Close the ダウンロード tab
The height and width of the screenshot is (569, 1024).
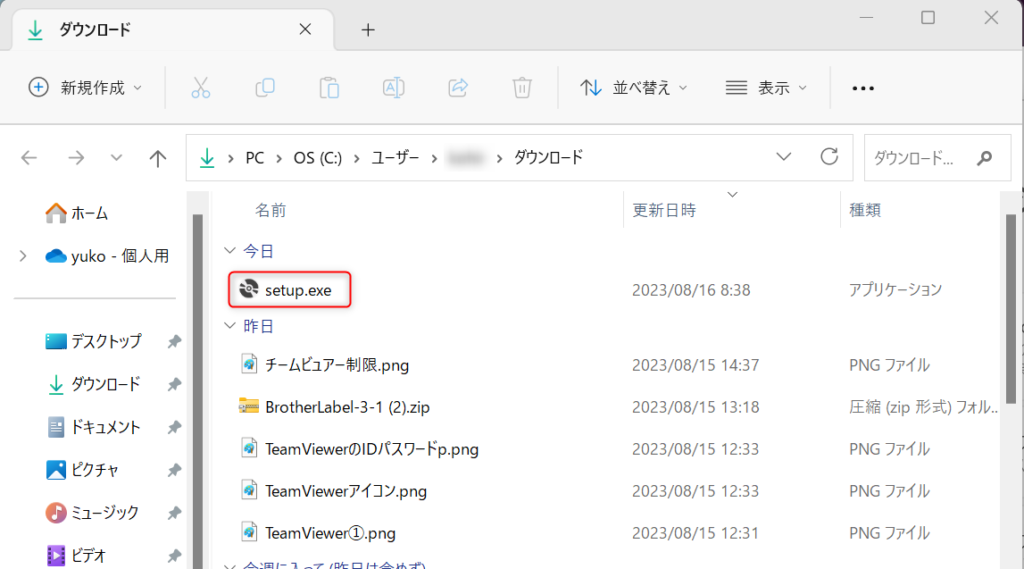coord(305,29)
